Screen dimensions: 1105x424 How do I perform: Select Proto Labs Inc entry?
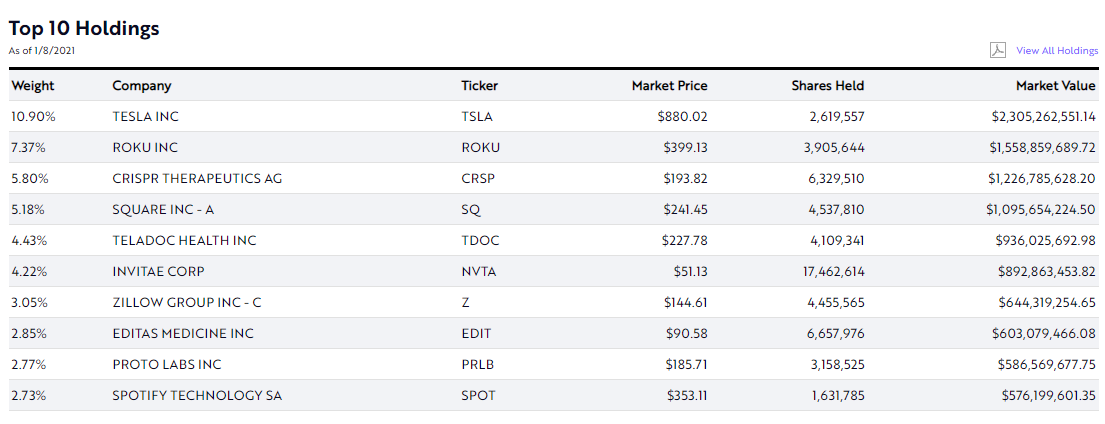coord(167,365)
